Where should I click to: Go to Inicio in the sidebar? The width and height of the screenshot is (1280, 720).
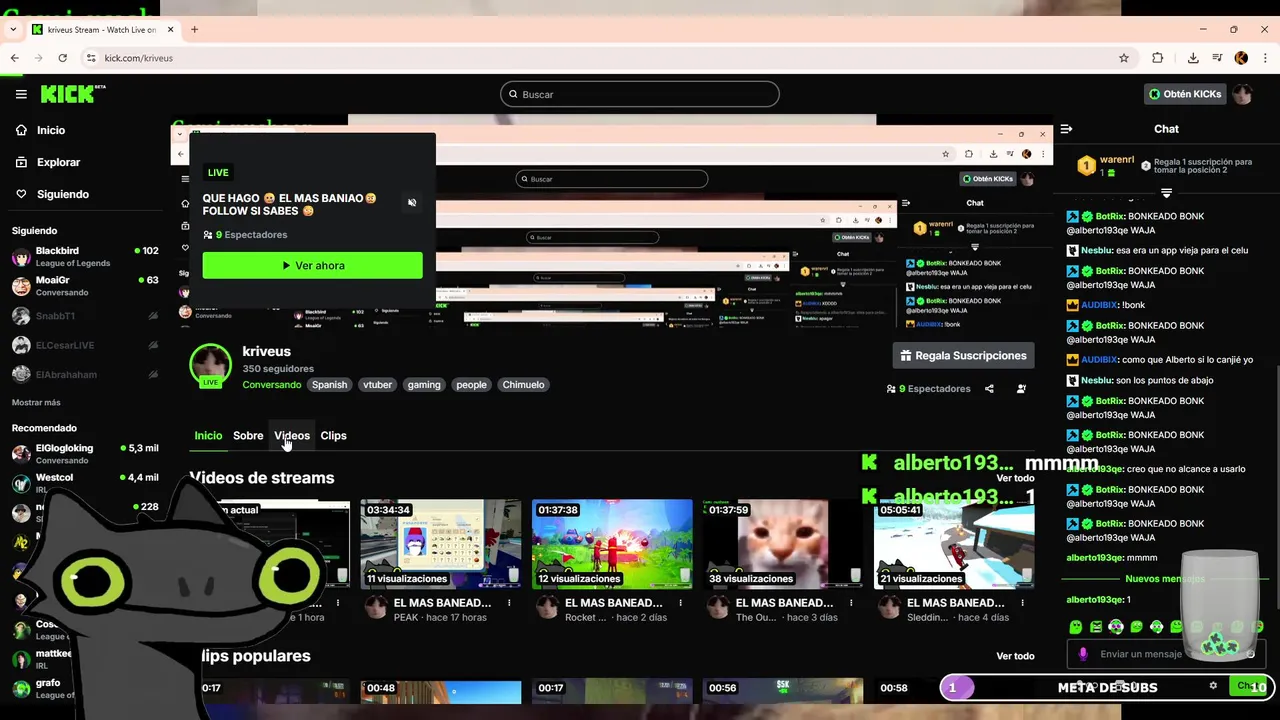point(51,130)
